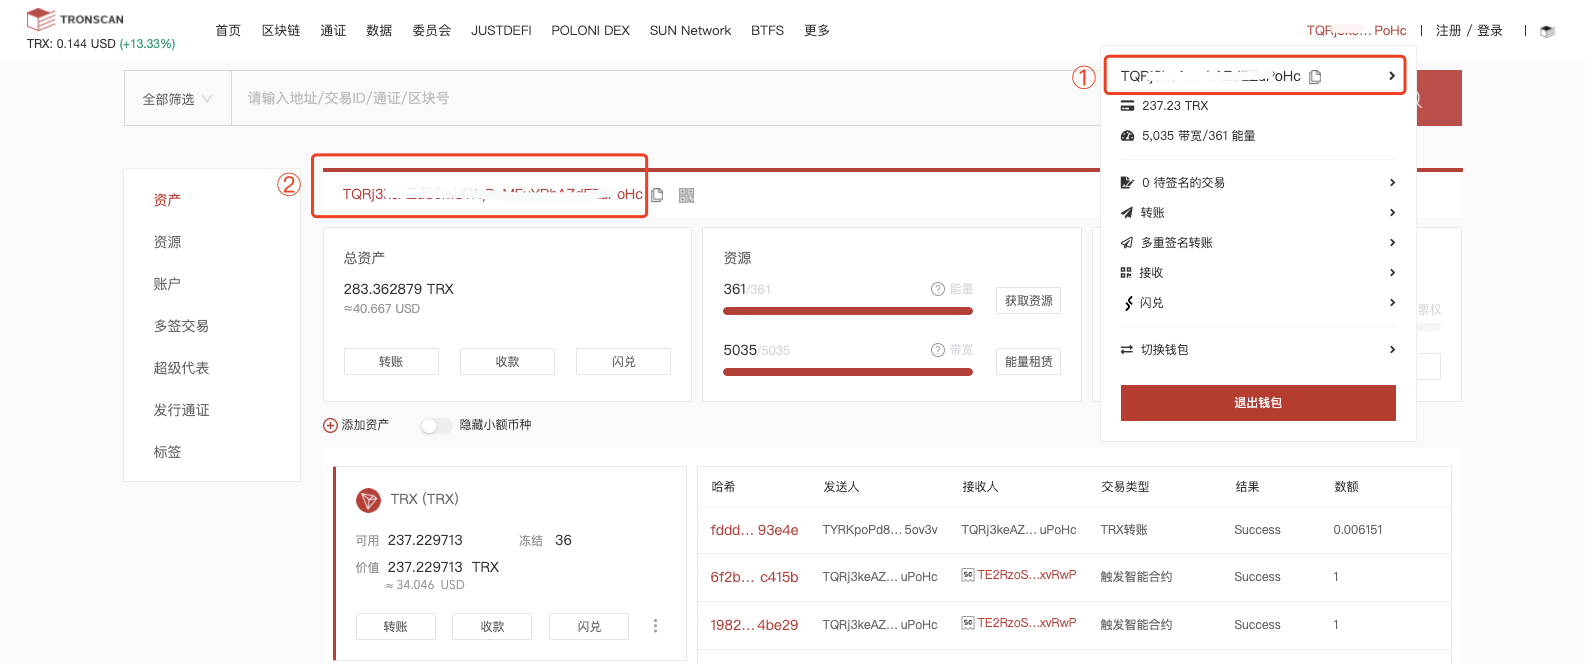
Task: Click the energy help question mark
Action: coord(938,289)
